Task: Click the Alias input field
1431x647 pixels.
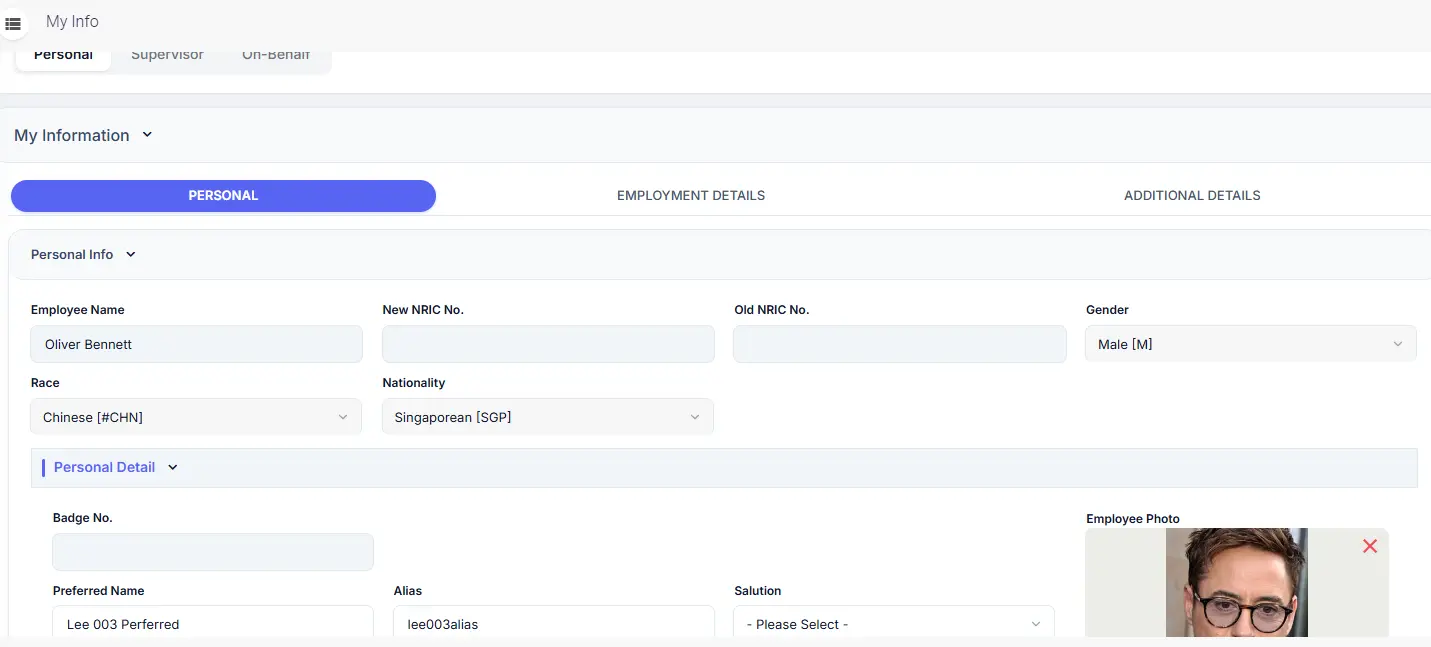Action: (x=554, y=624)
